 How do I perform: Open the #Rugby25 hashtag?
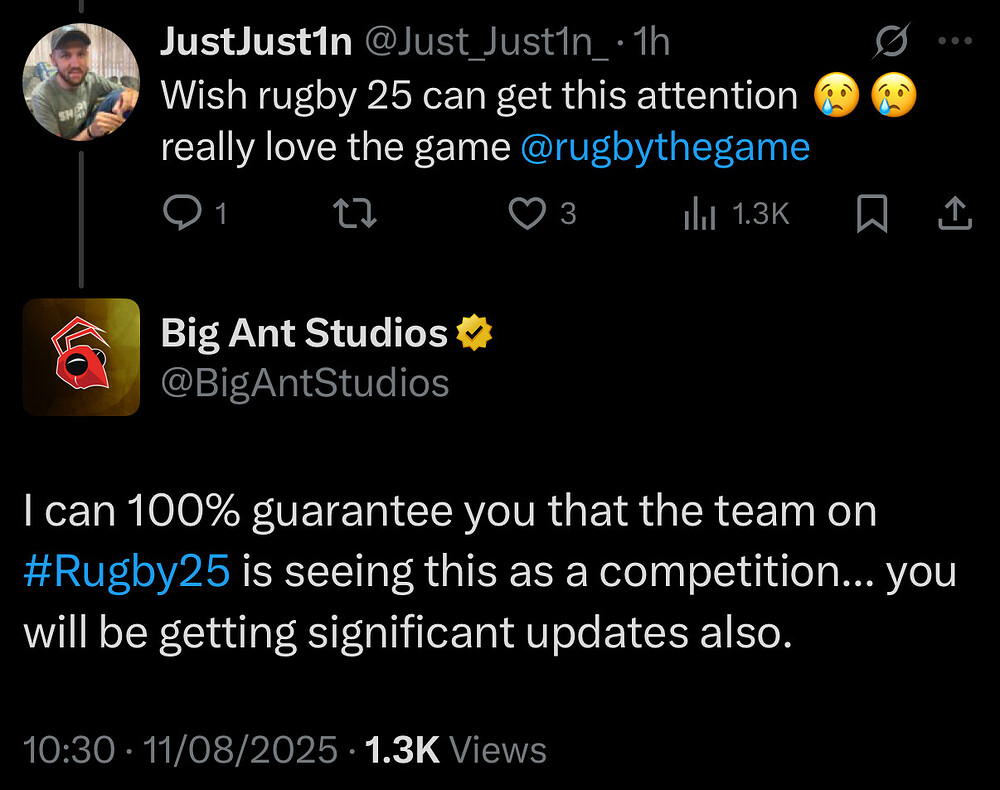pyautogui.click(x=127, y=572)
